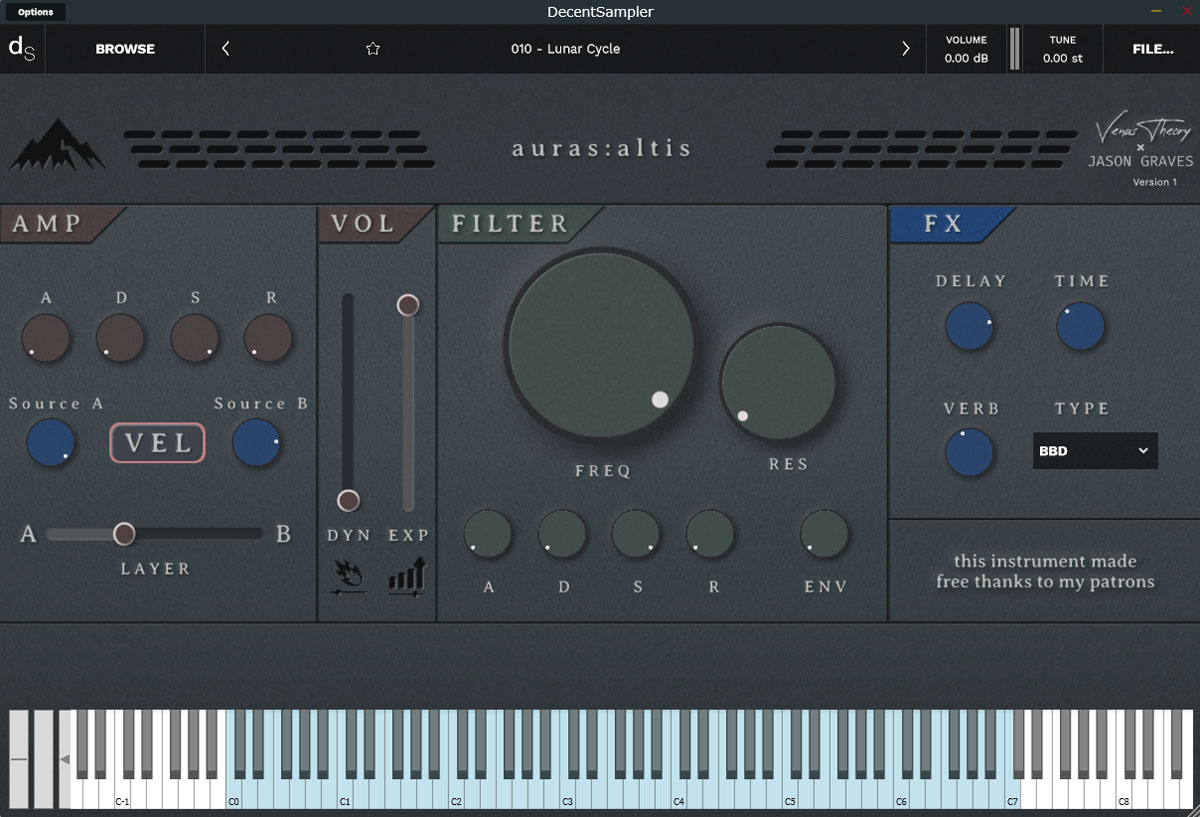Open the FILE... menu
This screenshot has width=1200, height=817.
coord(1152,49)
